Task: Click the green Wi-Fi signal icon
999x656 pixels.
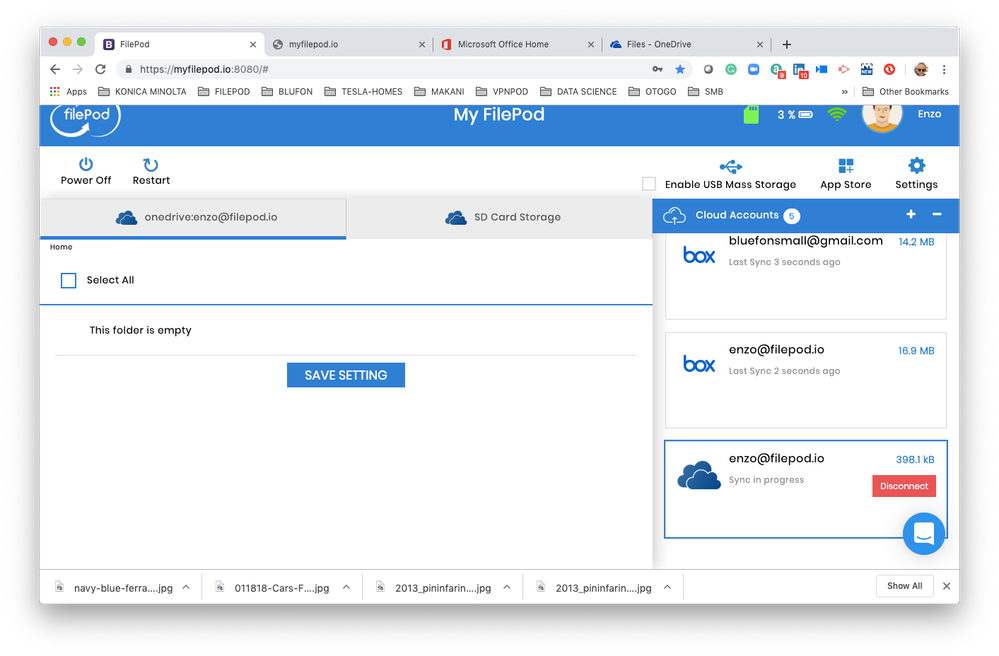Action: click(x=837, y=115)
